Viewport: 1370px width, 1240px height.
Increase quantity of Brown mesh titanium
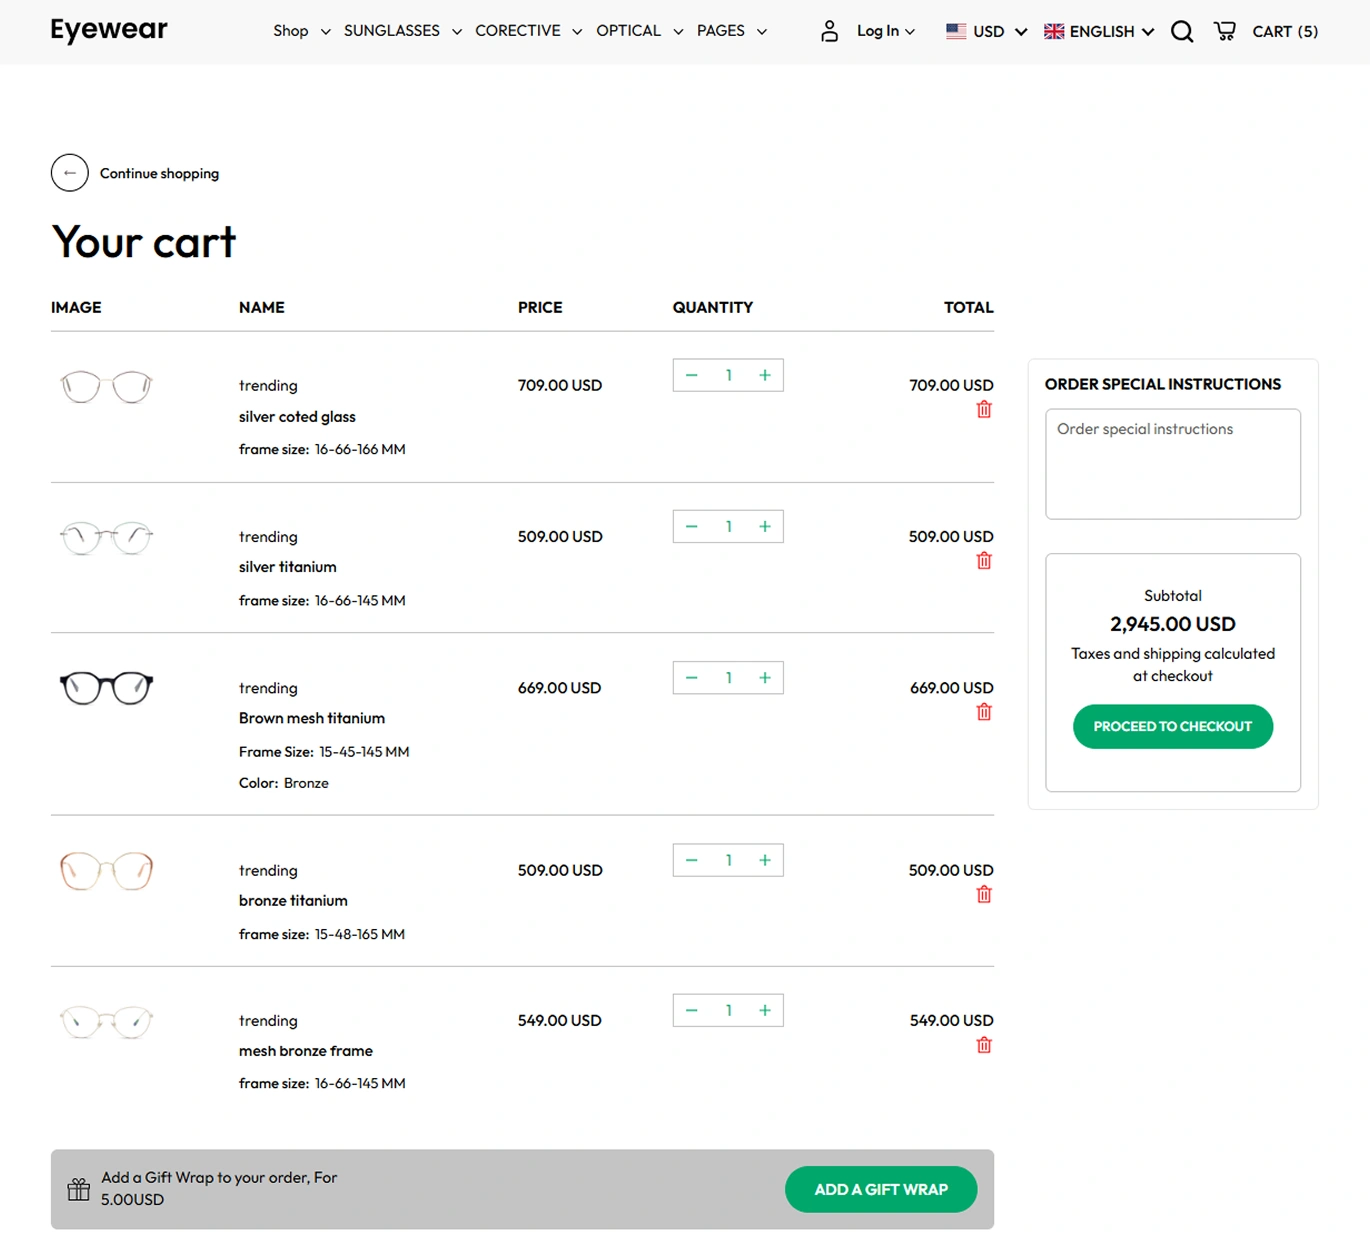point(765,677)
